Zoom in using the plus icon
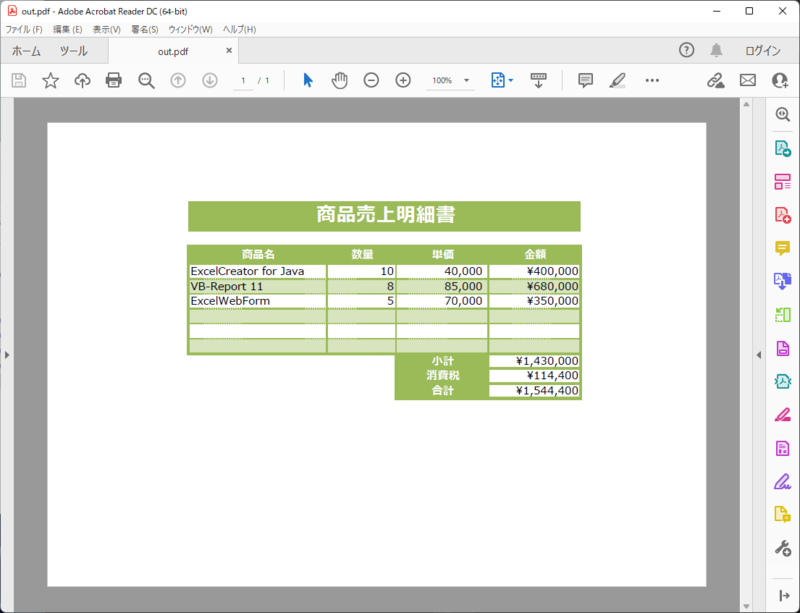This screenshot has height=613, width=800. pyautogui.click(x=401, y=80)
